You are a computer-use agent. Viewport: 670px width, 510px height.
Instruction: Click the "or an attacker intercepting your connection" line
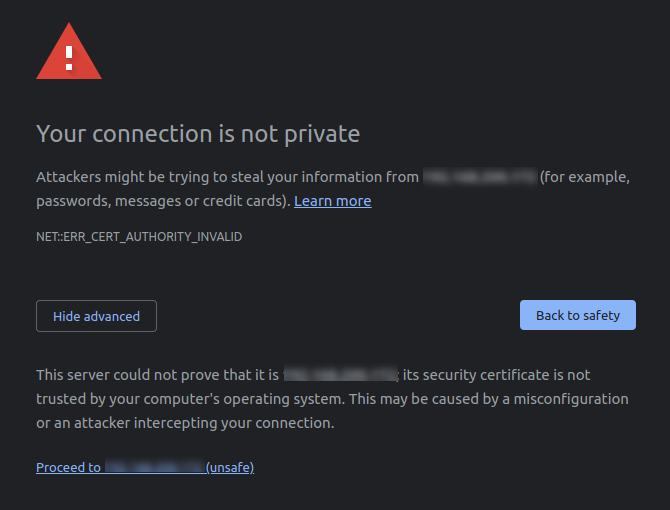(x=185, y=423)
